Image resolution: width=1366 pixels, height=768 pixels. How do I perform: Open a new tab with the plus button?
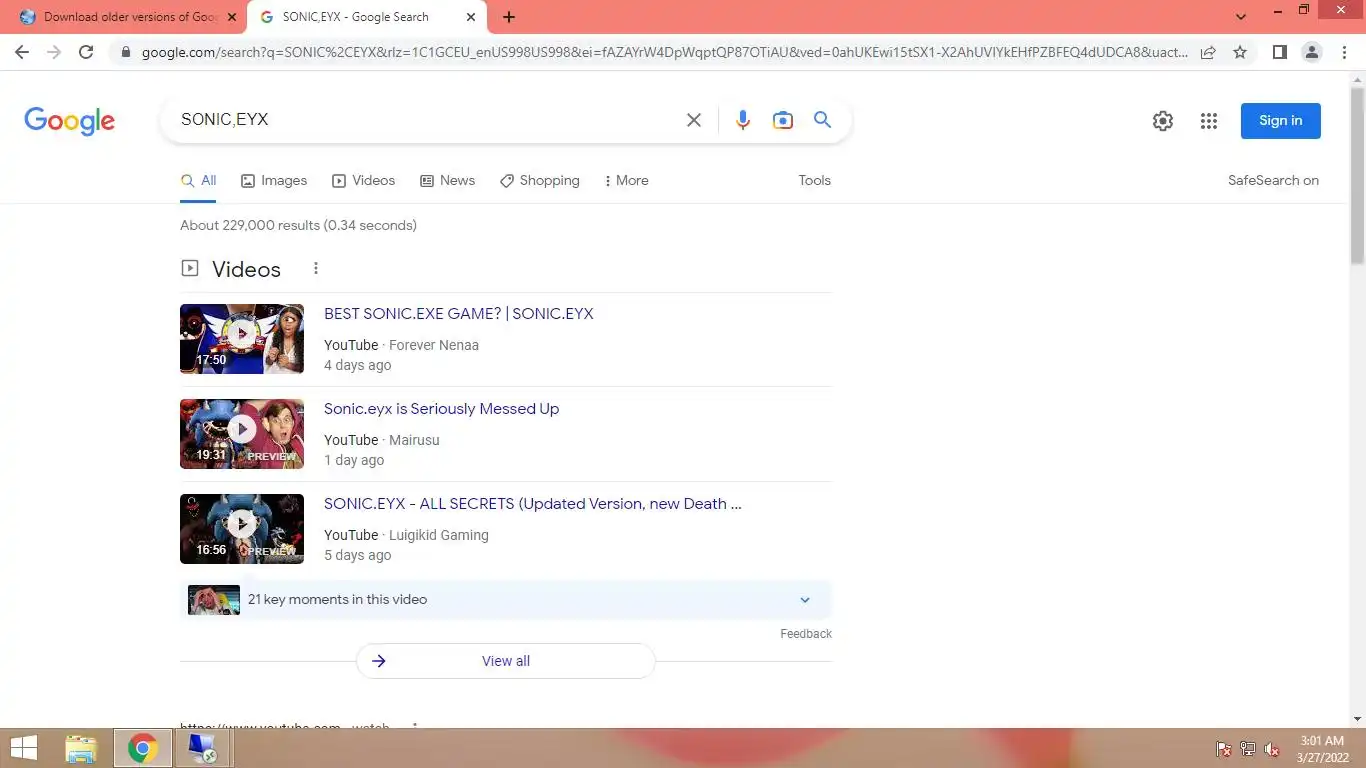[x=509, y=17]
